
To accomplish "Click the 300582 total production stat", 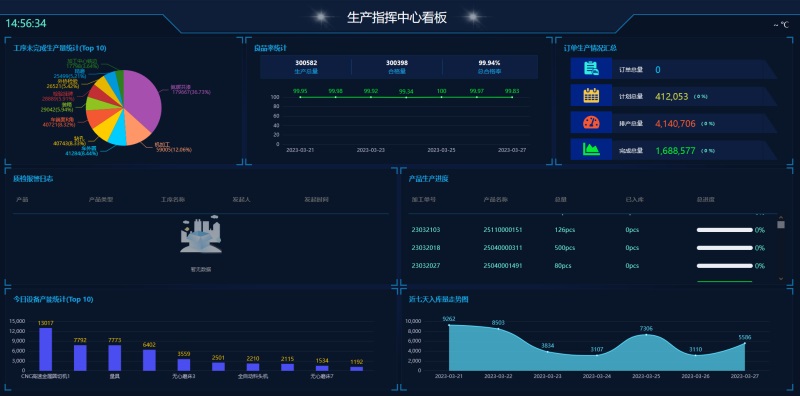I will click(306, 67).
